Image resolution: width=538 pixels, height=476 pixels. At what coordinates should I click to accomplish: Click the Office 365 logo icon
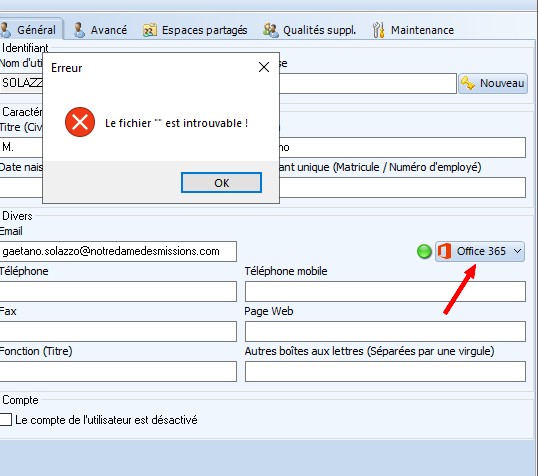point(444,251)
